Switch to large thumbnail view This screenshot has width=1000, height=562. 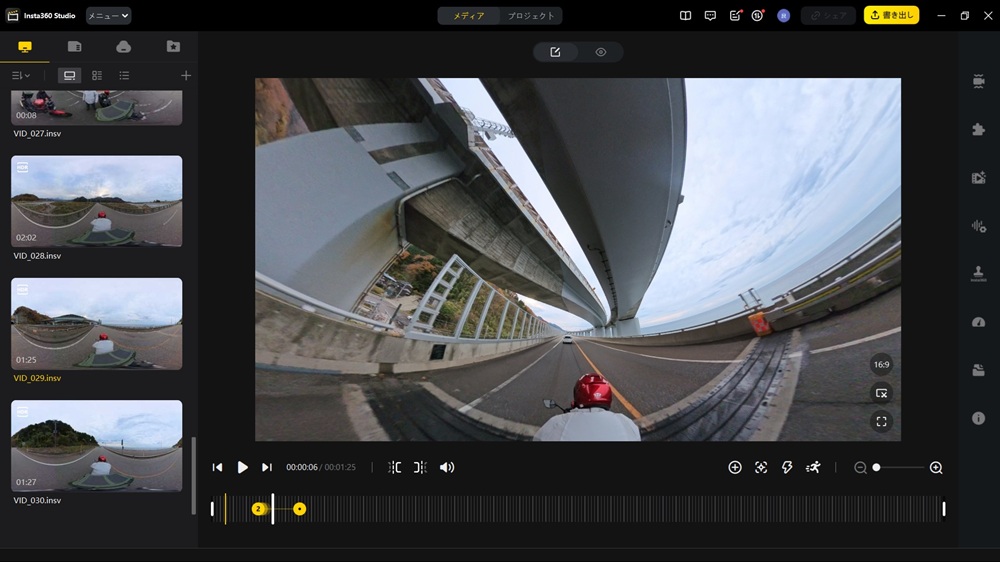70,75
